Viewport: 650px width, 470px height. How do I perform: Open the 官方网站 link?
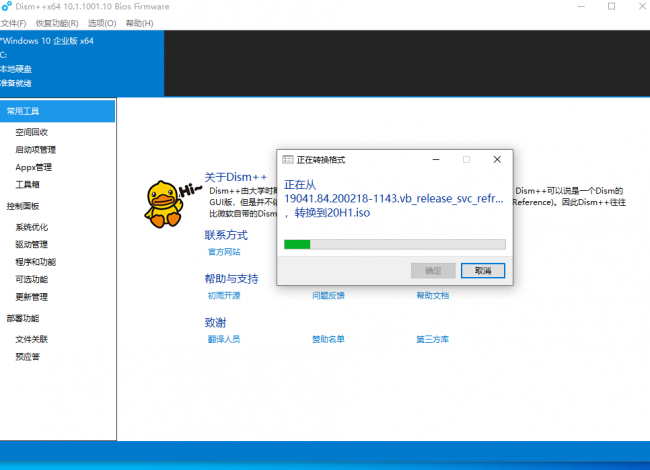point(224,252)
